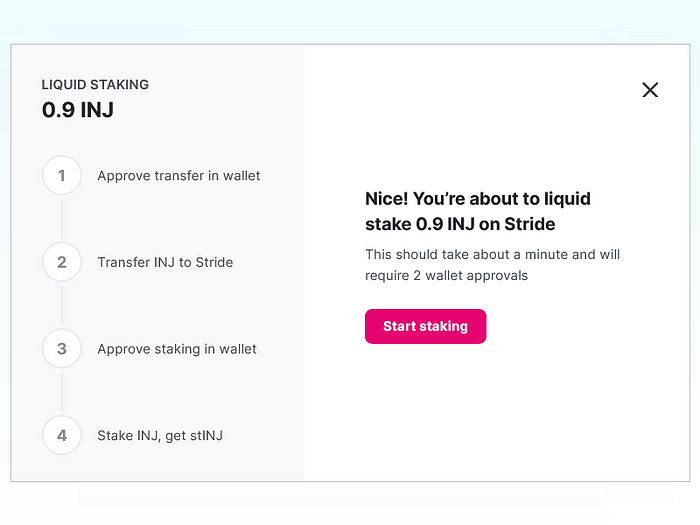
Task: Click the backdrop area above the dialog
Action: pyautogui.click(x=350, y=20)
